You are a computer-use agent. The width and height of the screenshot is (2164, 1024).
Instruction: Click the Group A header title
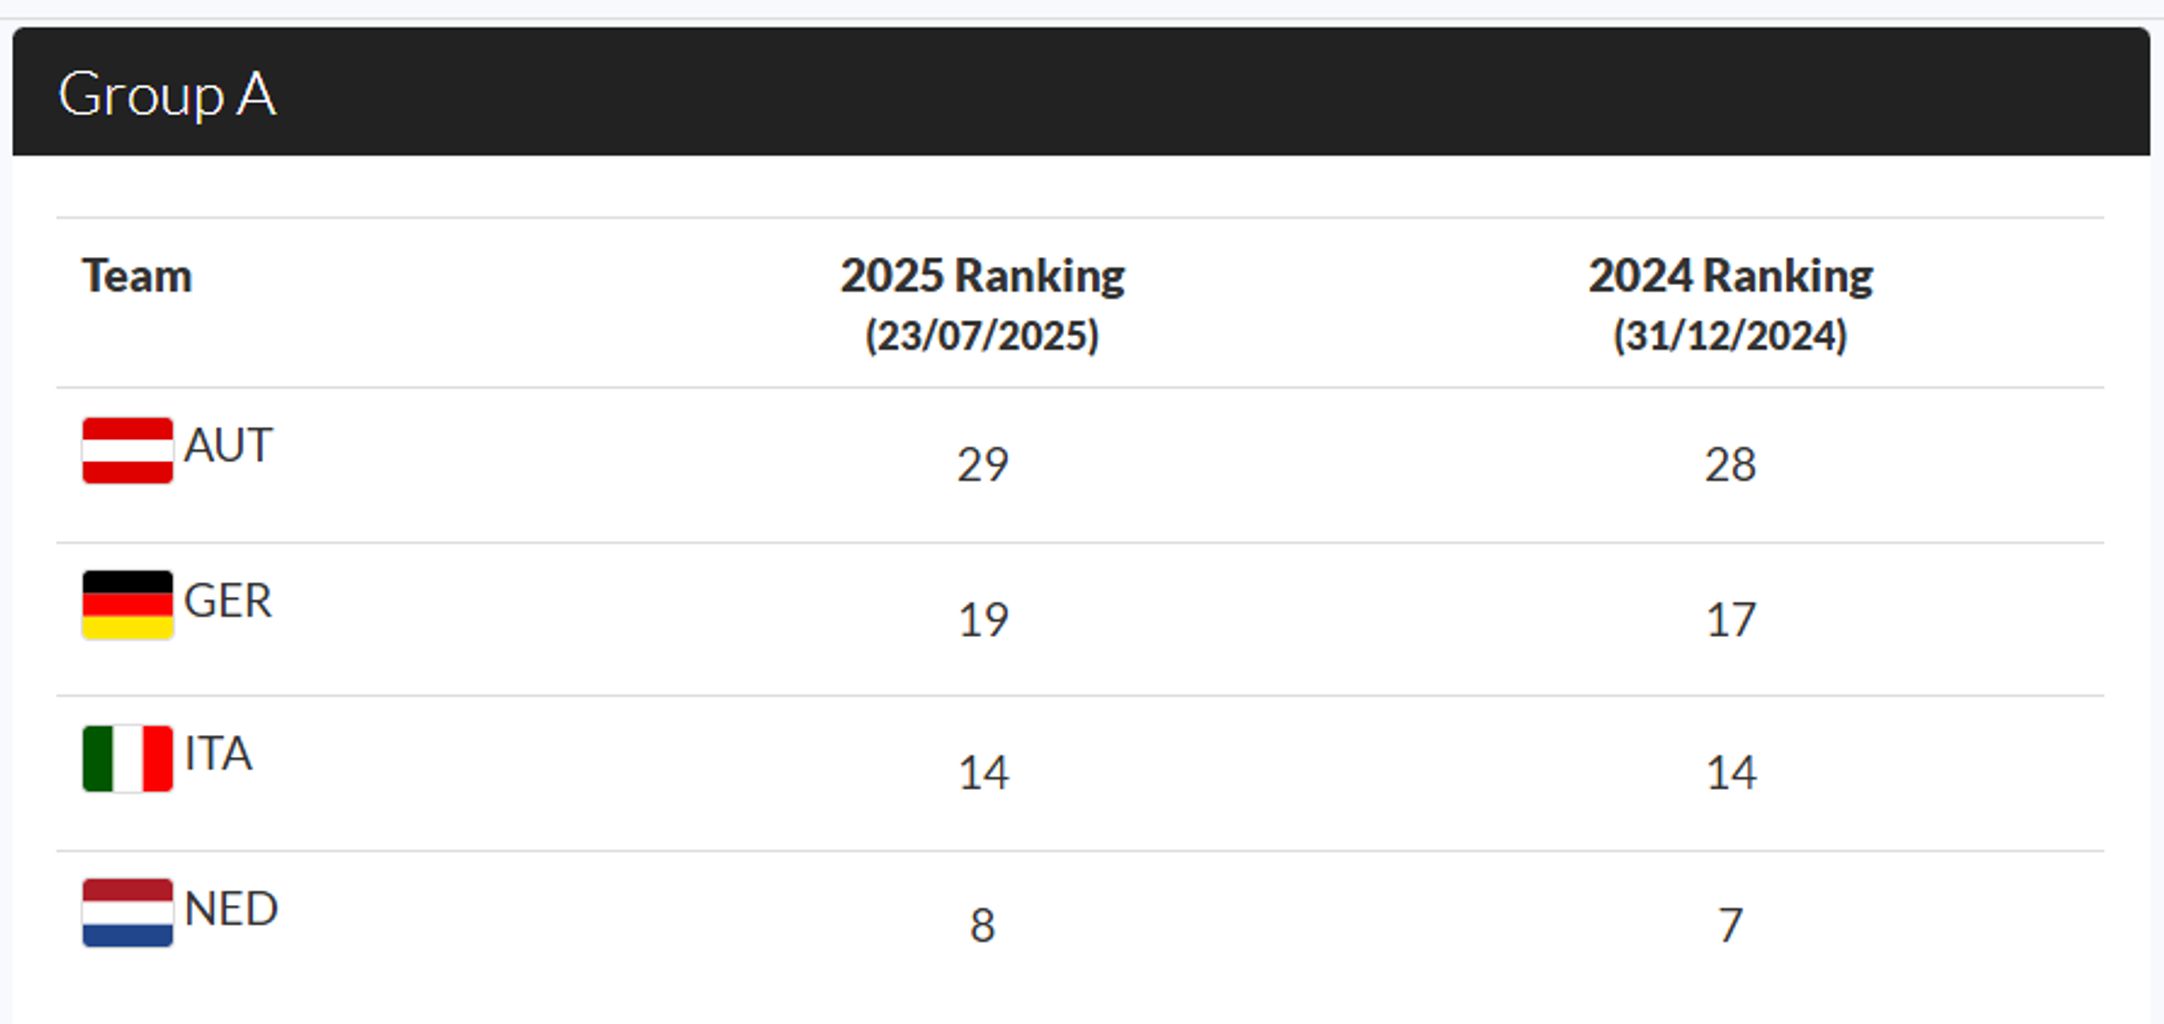(x=167, y=95)
